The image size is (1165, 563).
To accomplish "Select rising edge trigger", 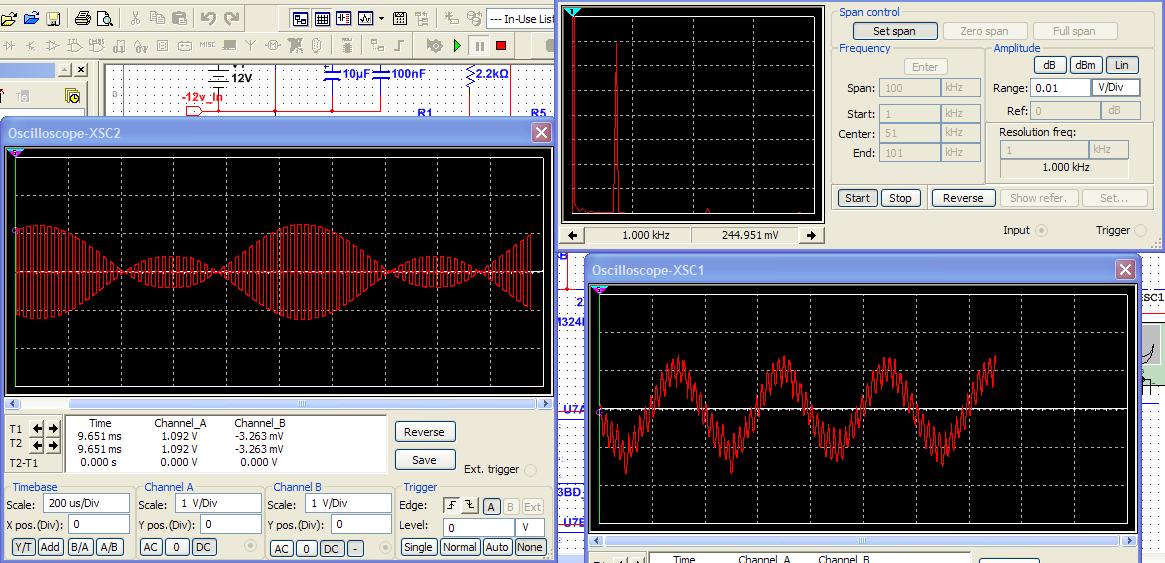I will (451, 506).
